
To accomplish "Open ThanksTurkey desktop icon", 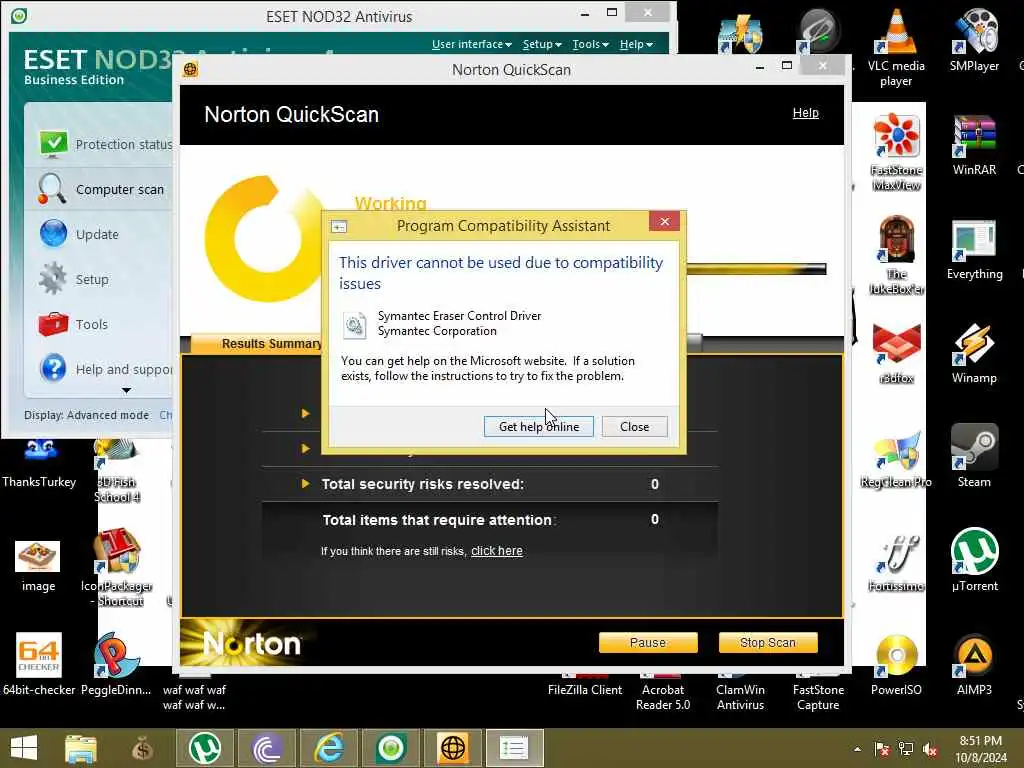I will 39,465.
